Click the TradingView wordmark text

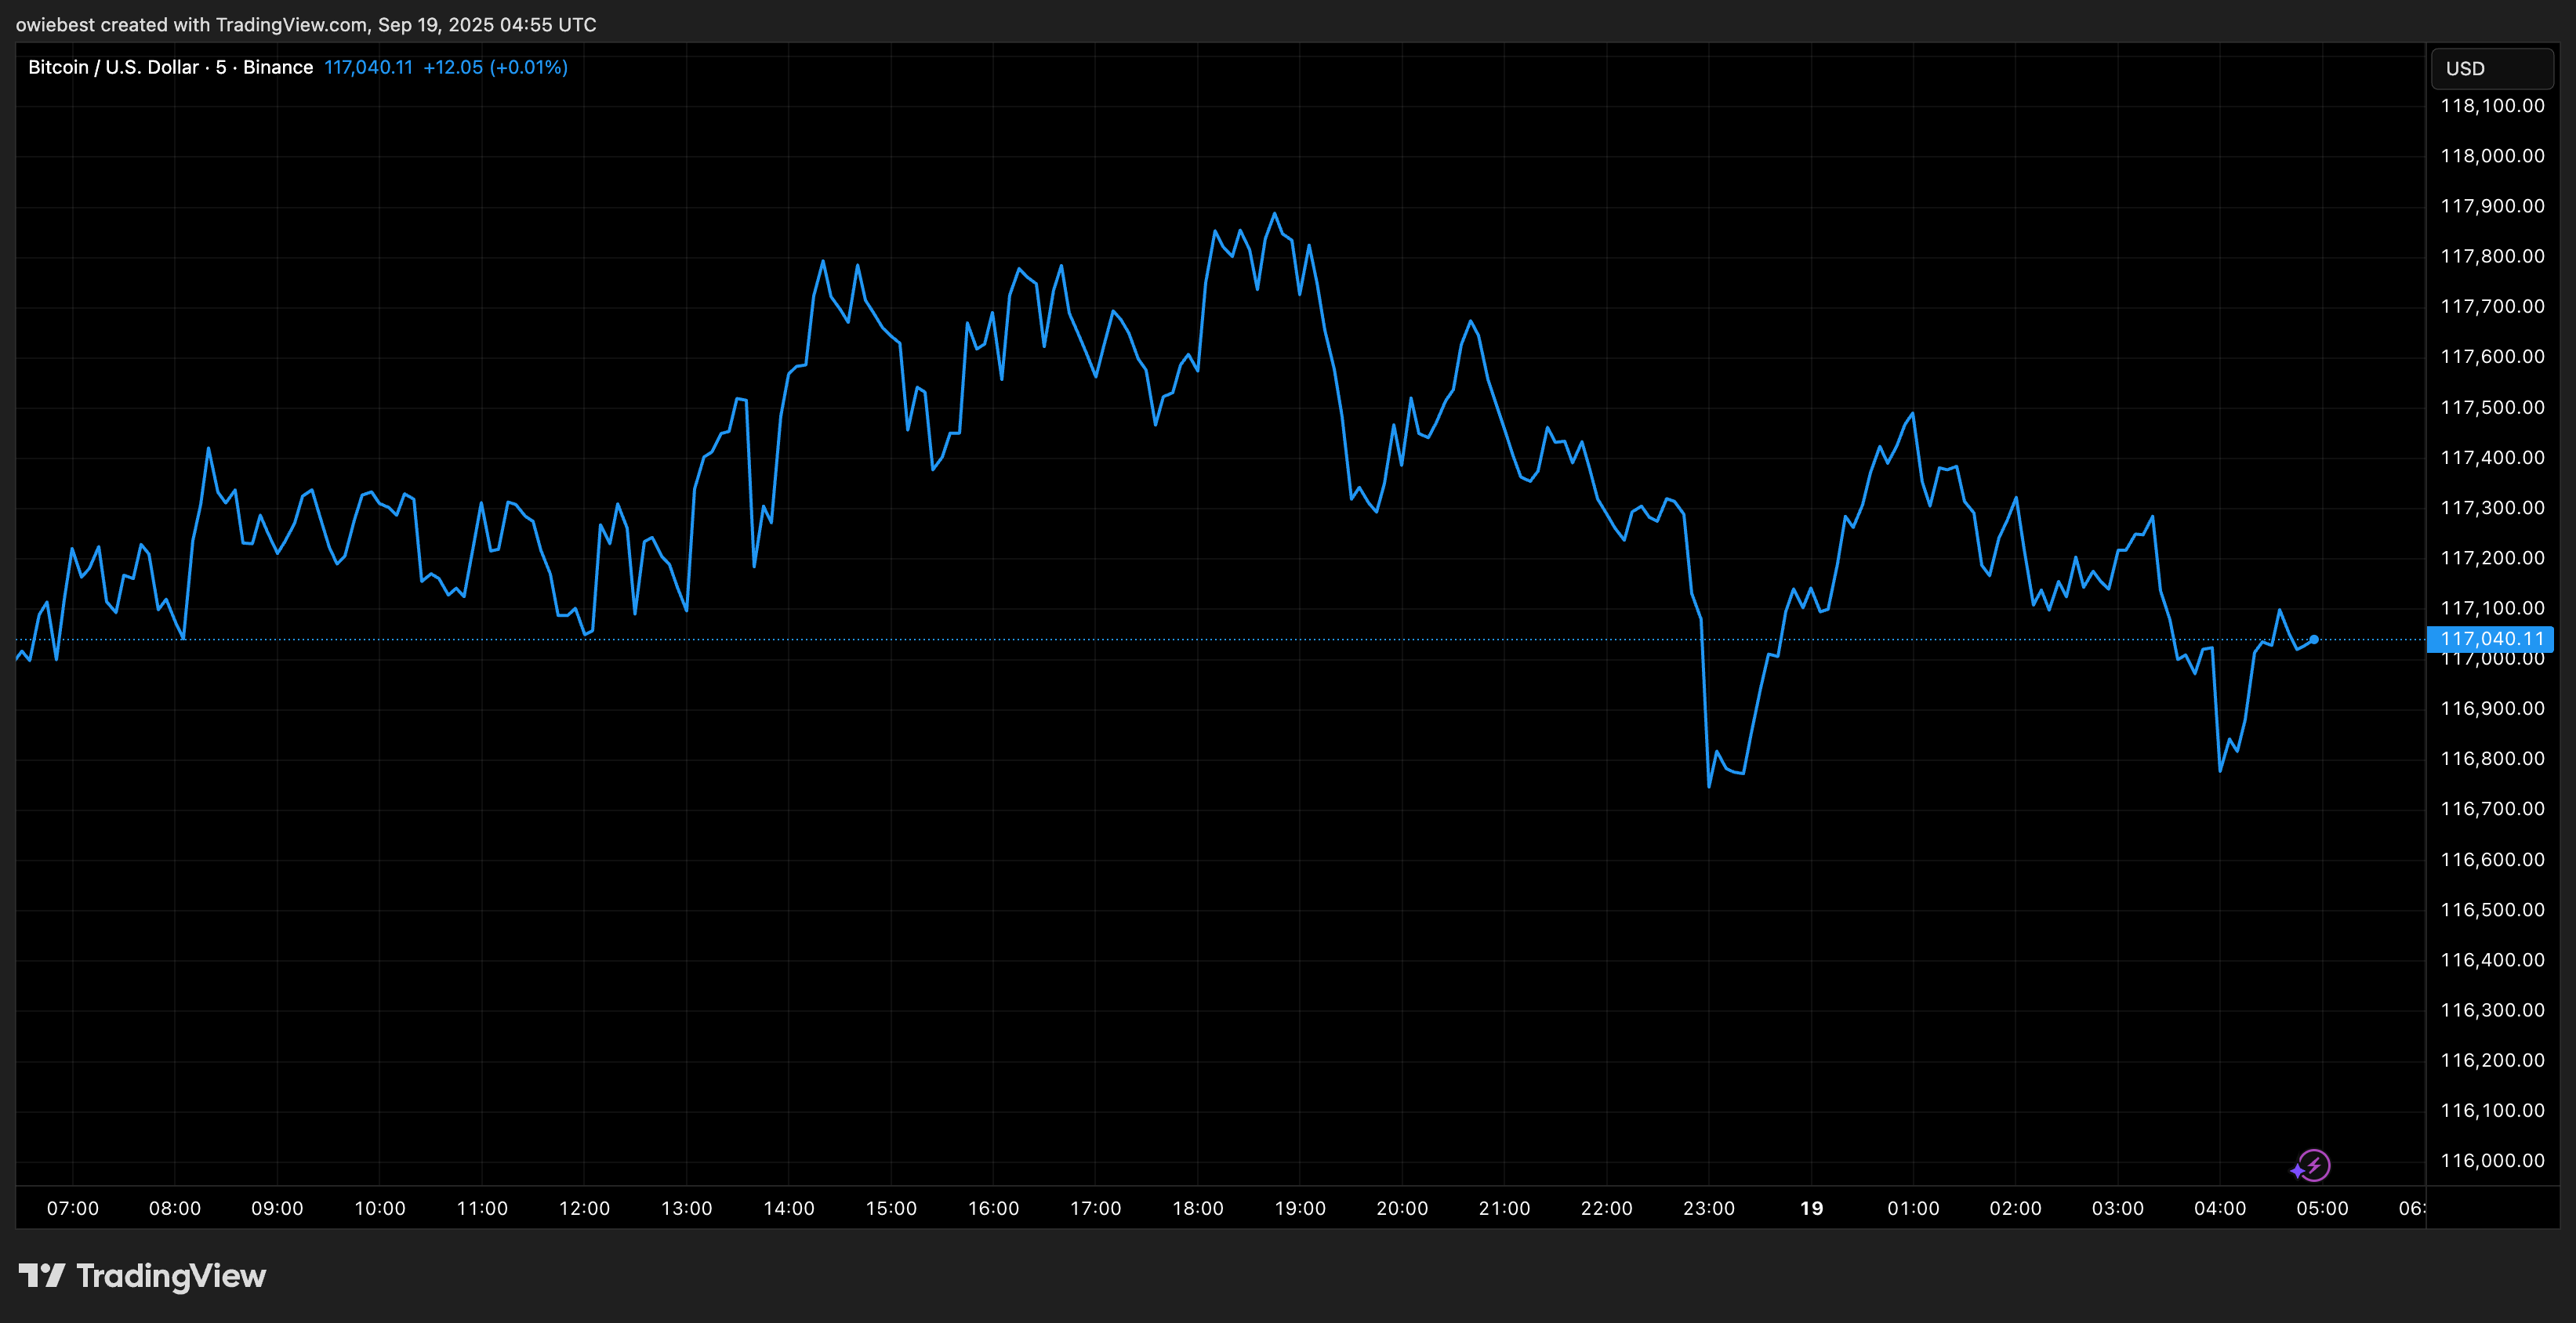click(172, 1277)
